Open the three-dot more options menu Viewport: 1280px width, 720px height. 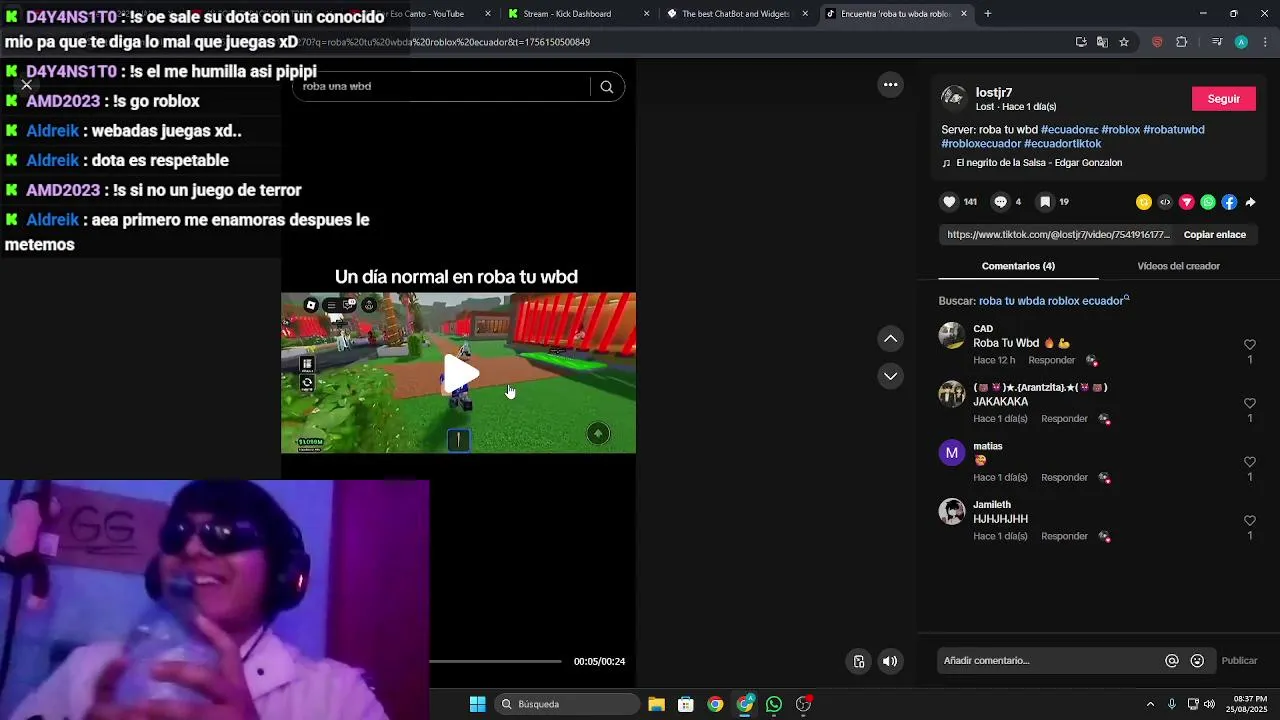(890, 85)
